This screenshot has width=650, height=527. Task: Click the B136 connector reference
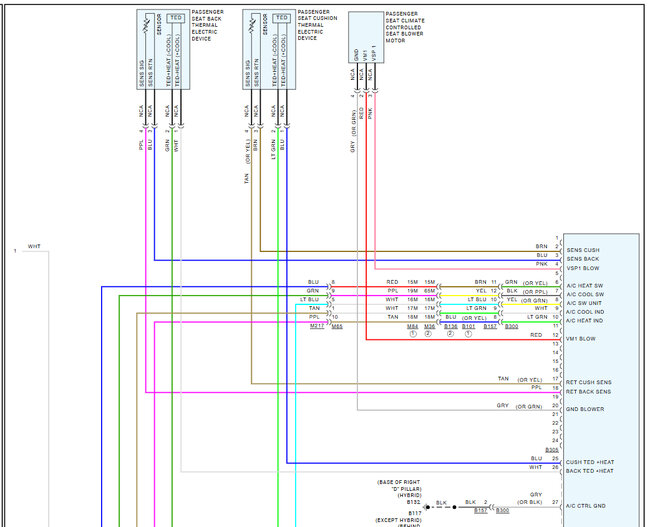(451, 326)
